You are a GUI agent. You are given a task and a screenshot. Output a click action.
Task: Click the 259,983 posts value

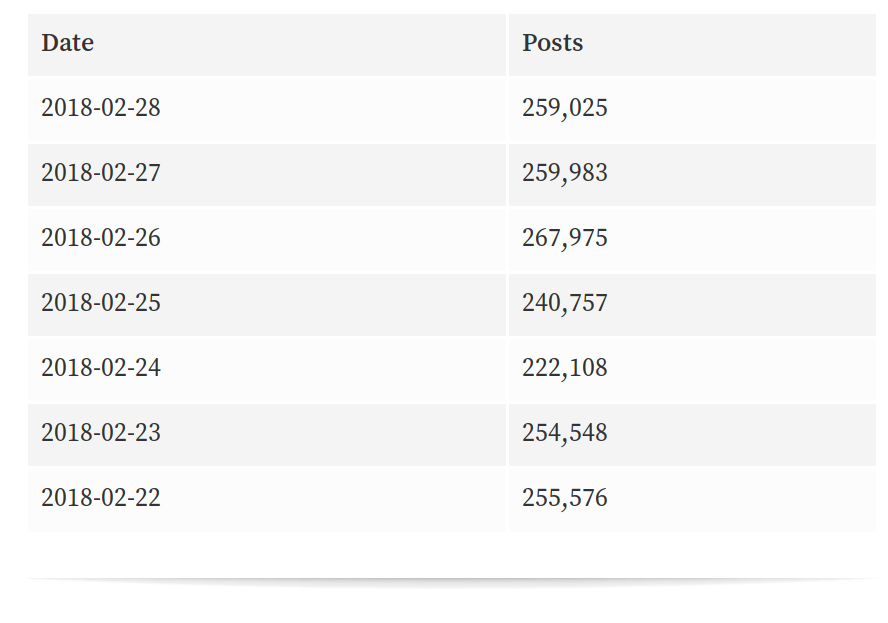coord(565,173)
